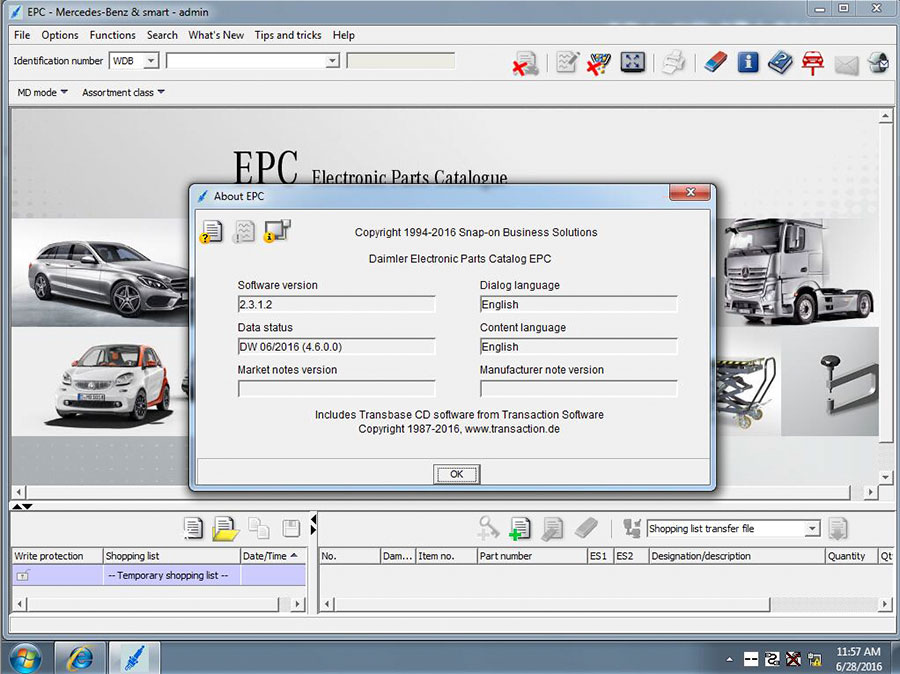The height and width of the screenshot is (674, 900).
Task: Click the add part document with green plus icon
Action: 519,528
